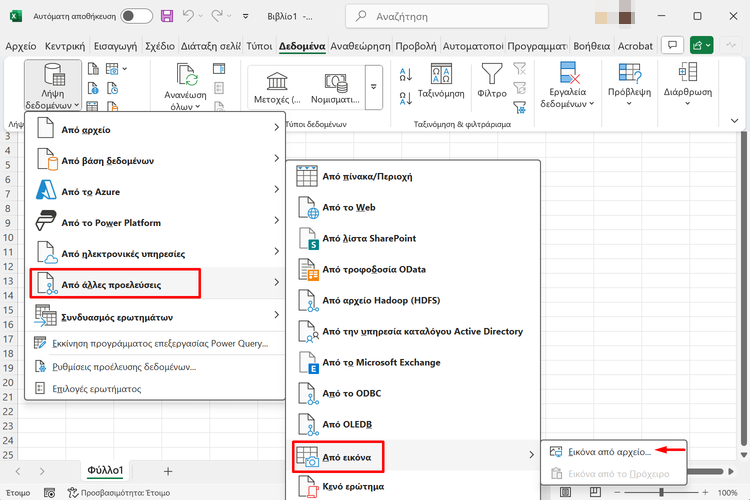Open the comments pane icon
The width and height of the screenshot is (750, 500).
(672, 45)
